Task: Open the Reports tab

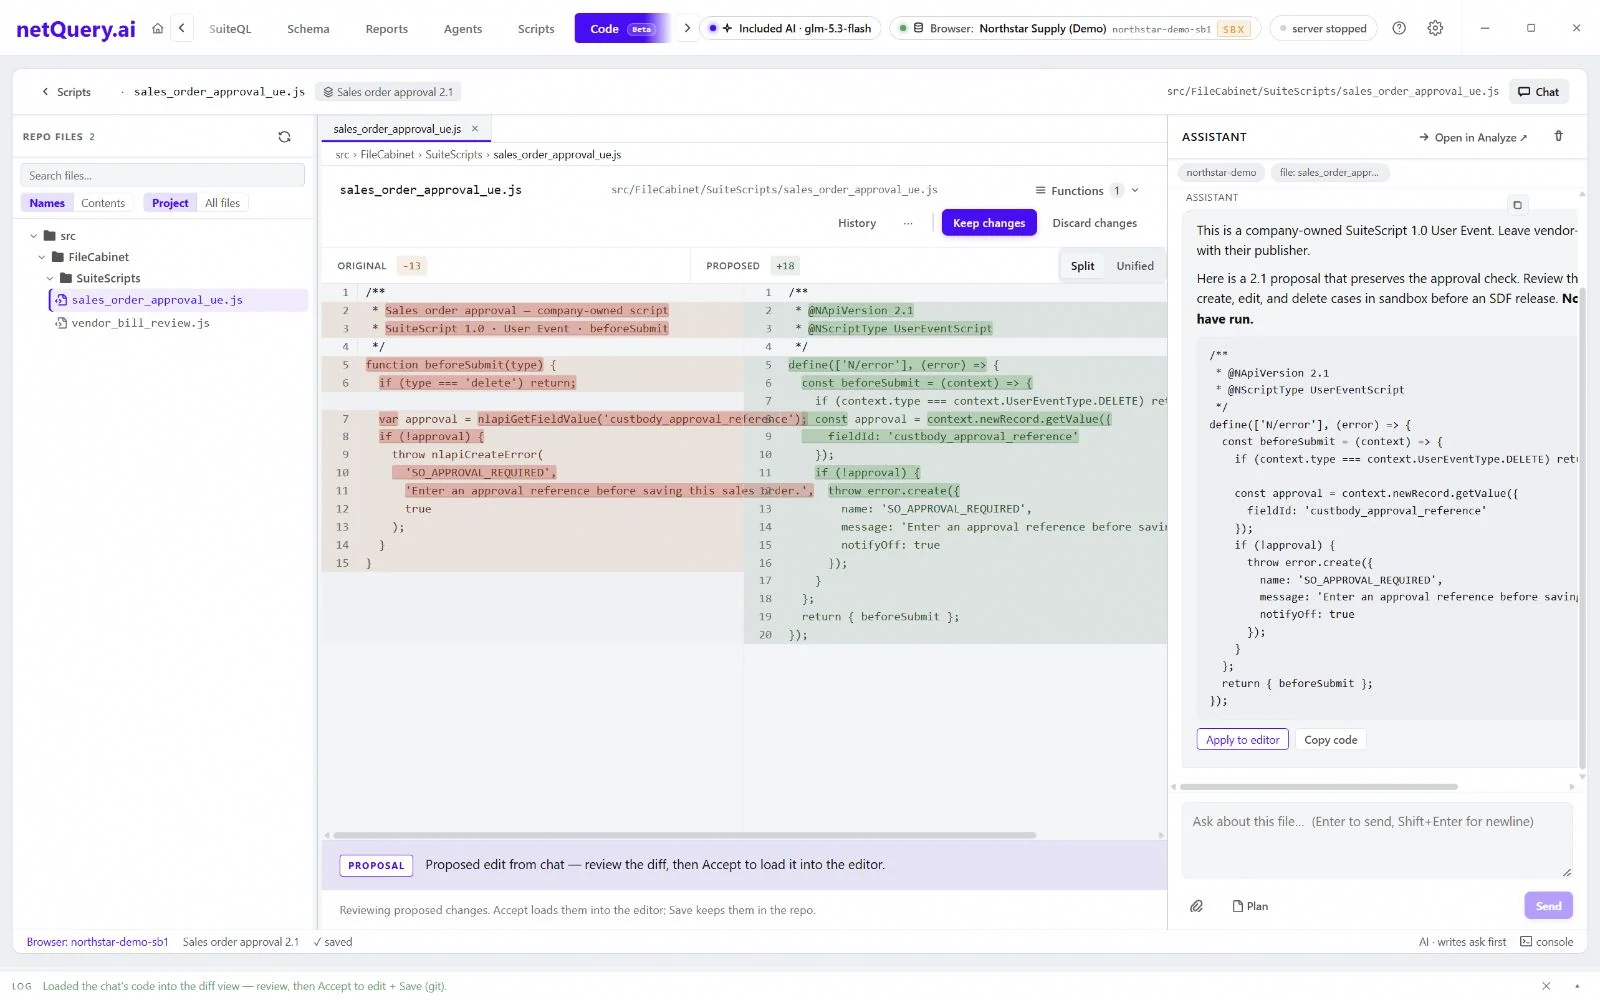Action: tap(386, 28)
